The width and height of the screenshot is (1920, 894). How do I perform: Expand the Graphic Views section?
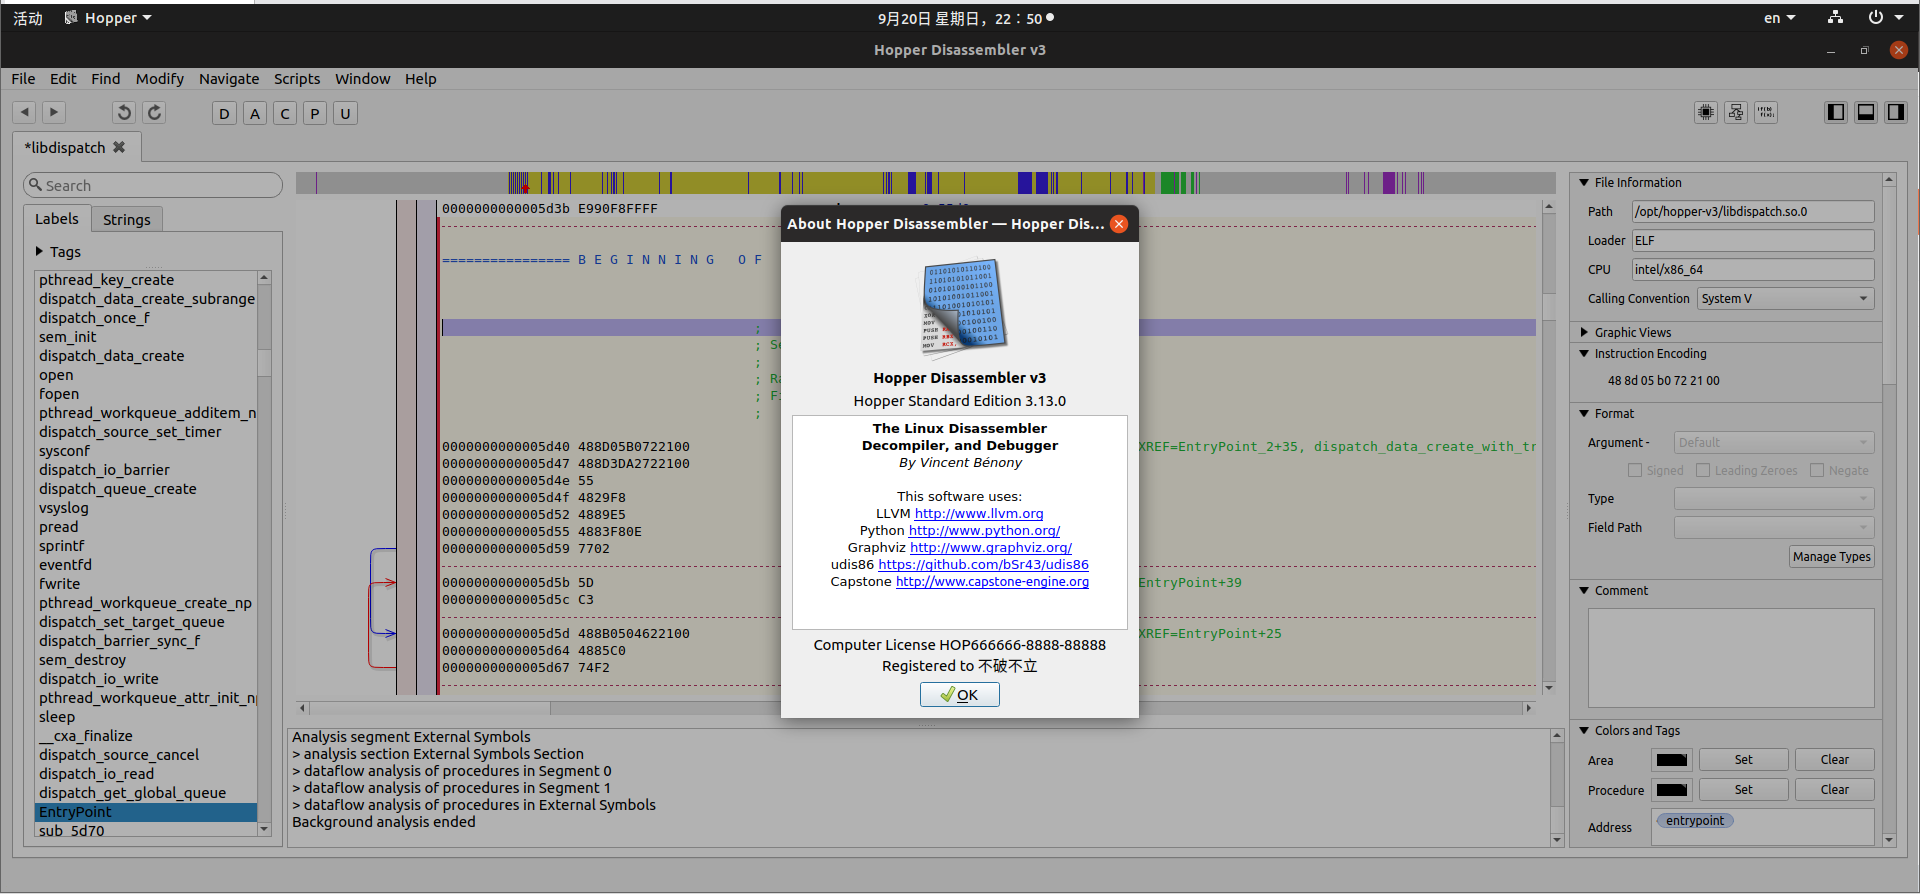click(1584, 332)
